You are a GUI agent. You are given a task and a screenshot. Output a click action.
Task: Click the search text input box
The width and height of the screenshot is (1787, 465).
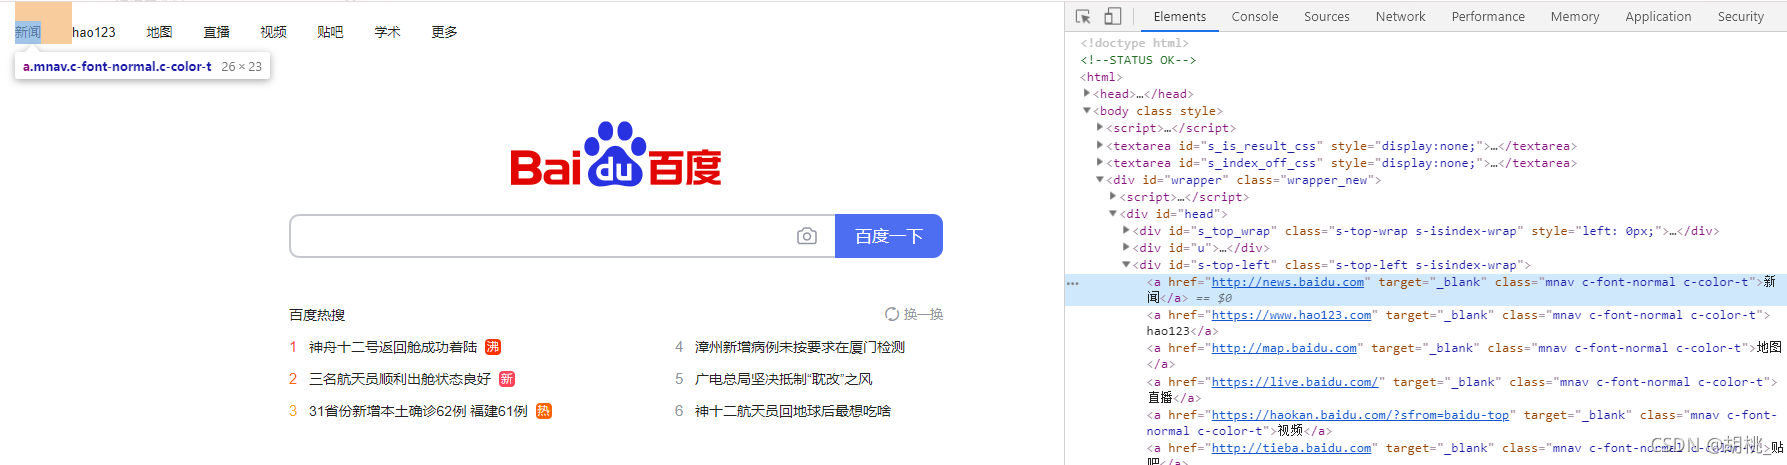pyautogui.click(x=540, y=236)
